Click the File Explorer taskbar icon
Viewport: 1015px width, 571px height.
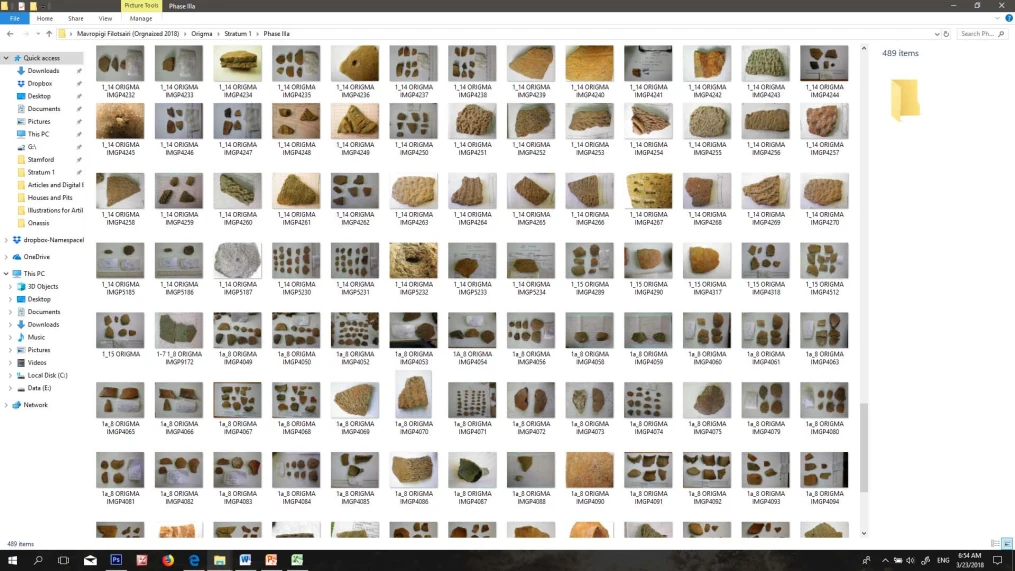point(219,560)
